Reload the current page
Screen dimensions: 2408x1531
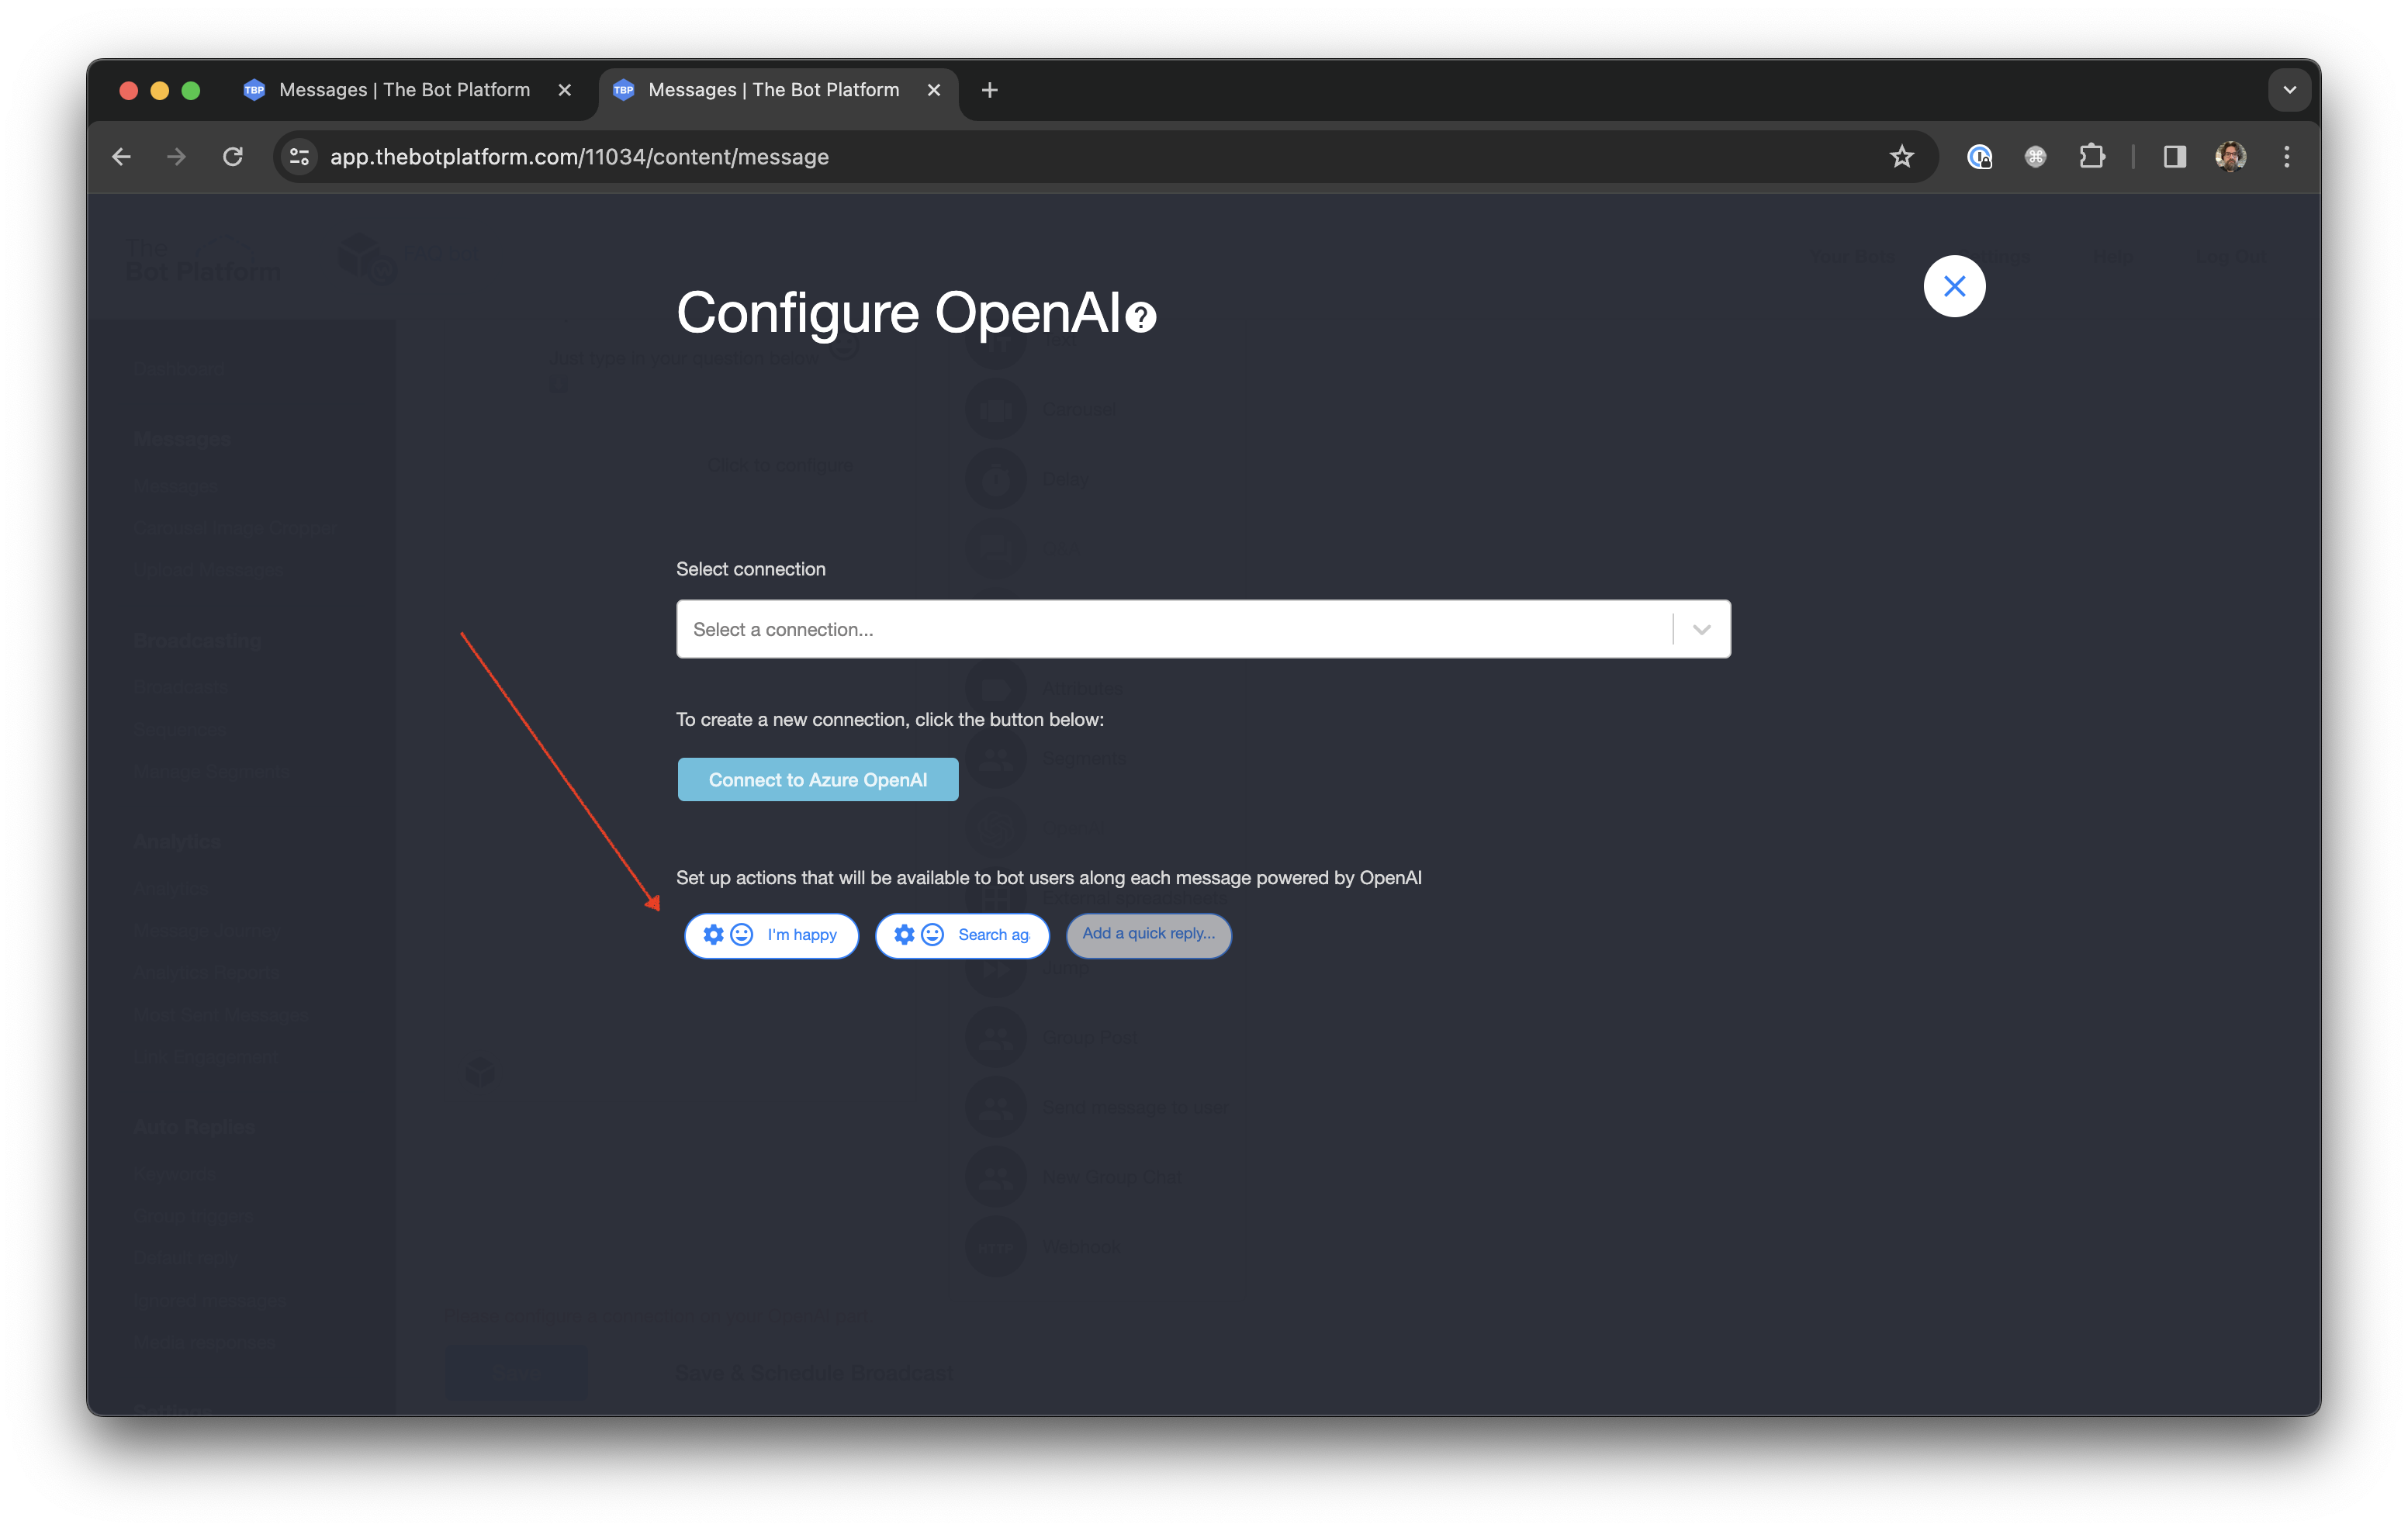(233, 157)
